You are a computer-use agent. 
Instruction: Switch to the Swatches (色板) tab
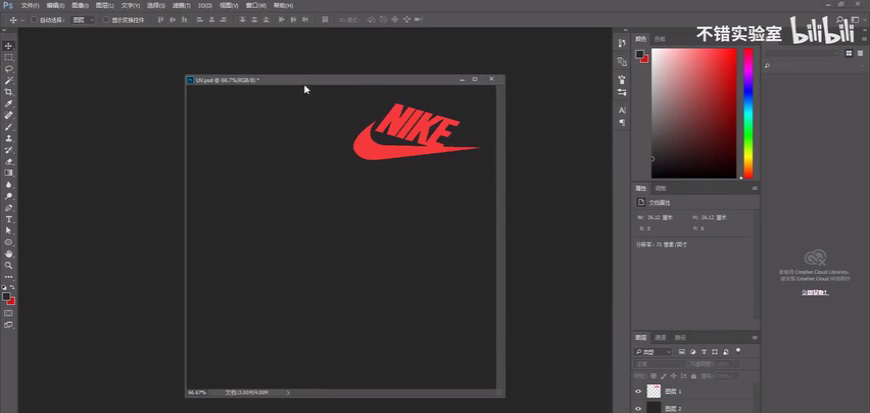(x=659, y=39)
